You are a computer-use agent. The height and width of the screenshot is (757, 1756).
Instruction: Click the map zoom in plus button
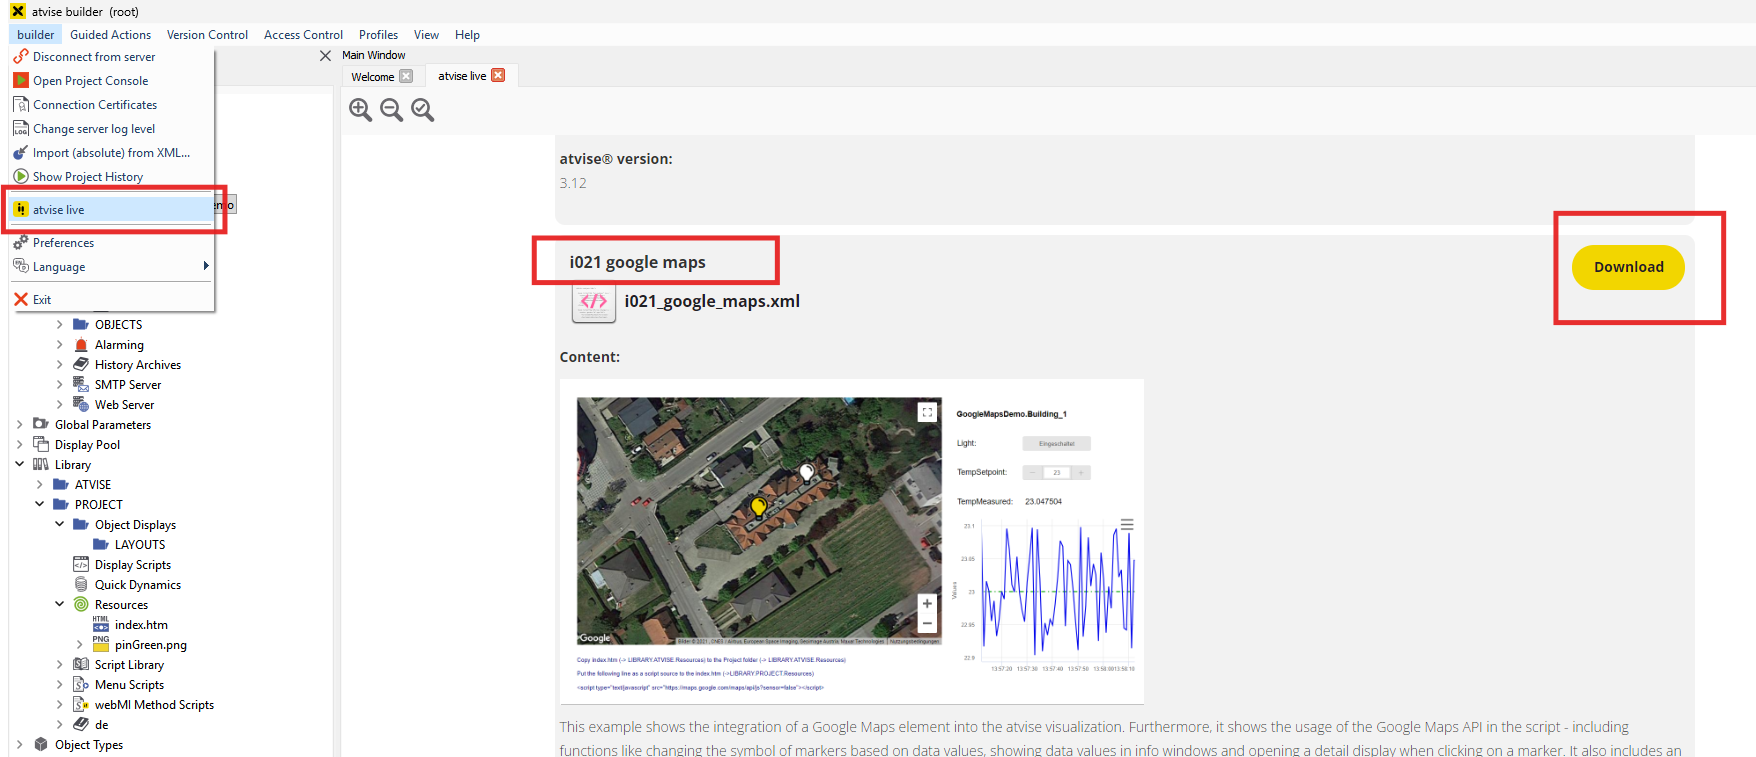coord(927,603)
